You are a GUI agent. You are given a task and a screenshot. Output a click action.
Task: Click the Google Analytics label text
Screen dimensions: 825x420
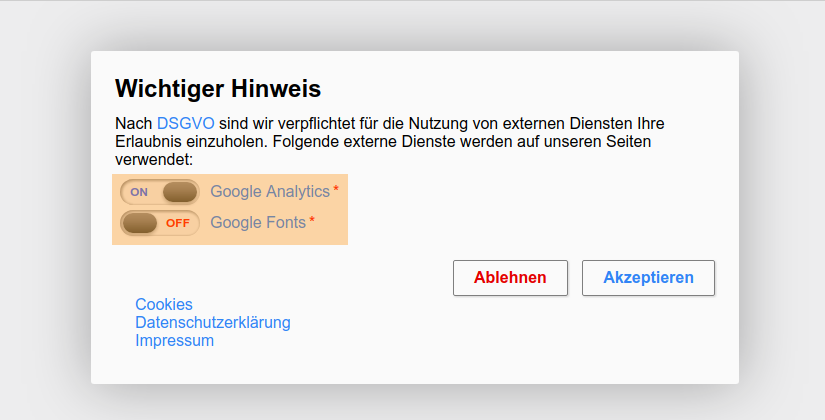click(270, 192)
